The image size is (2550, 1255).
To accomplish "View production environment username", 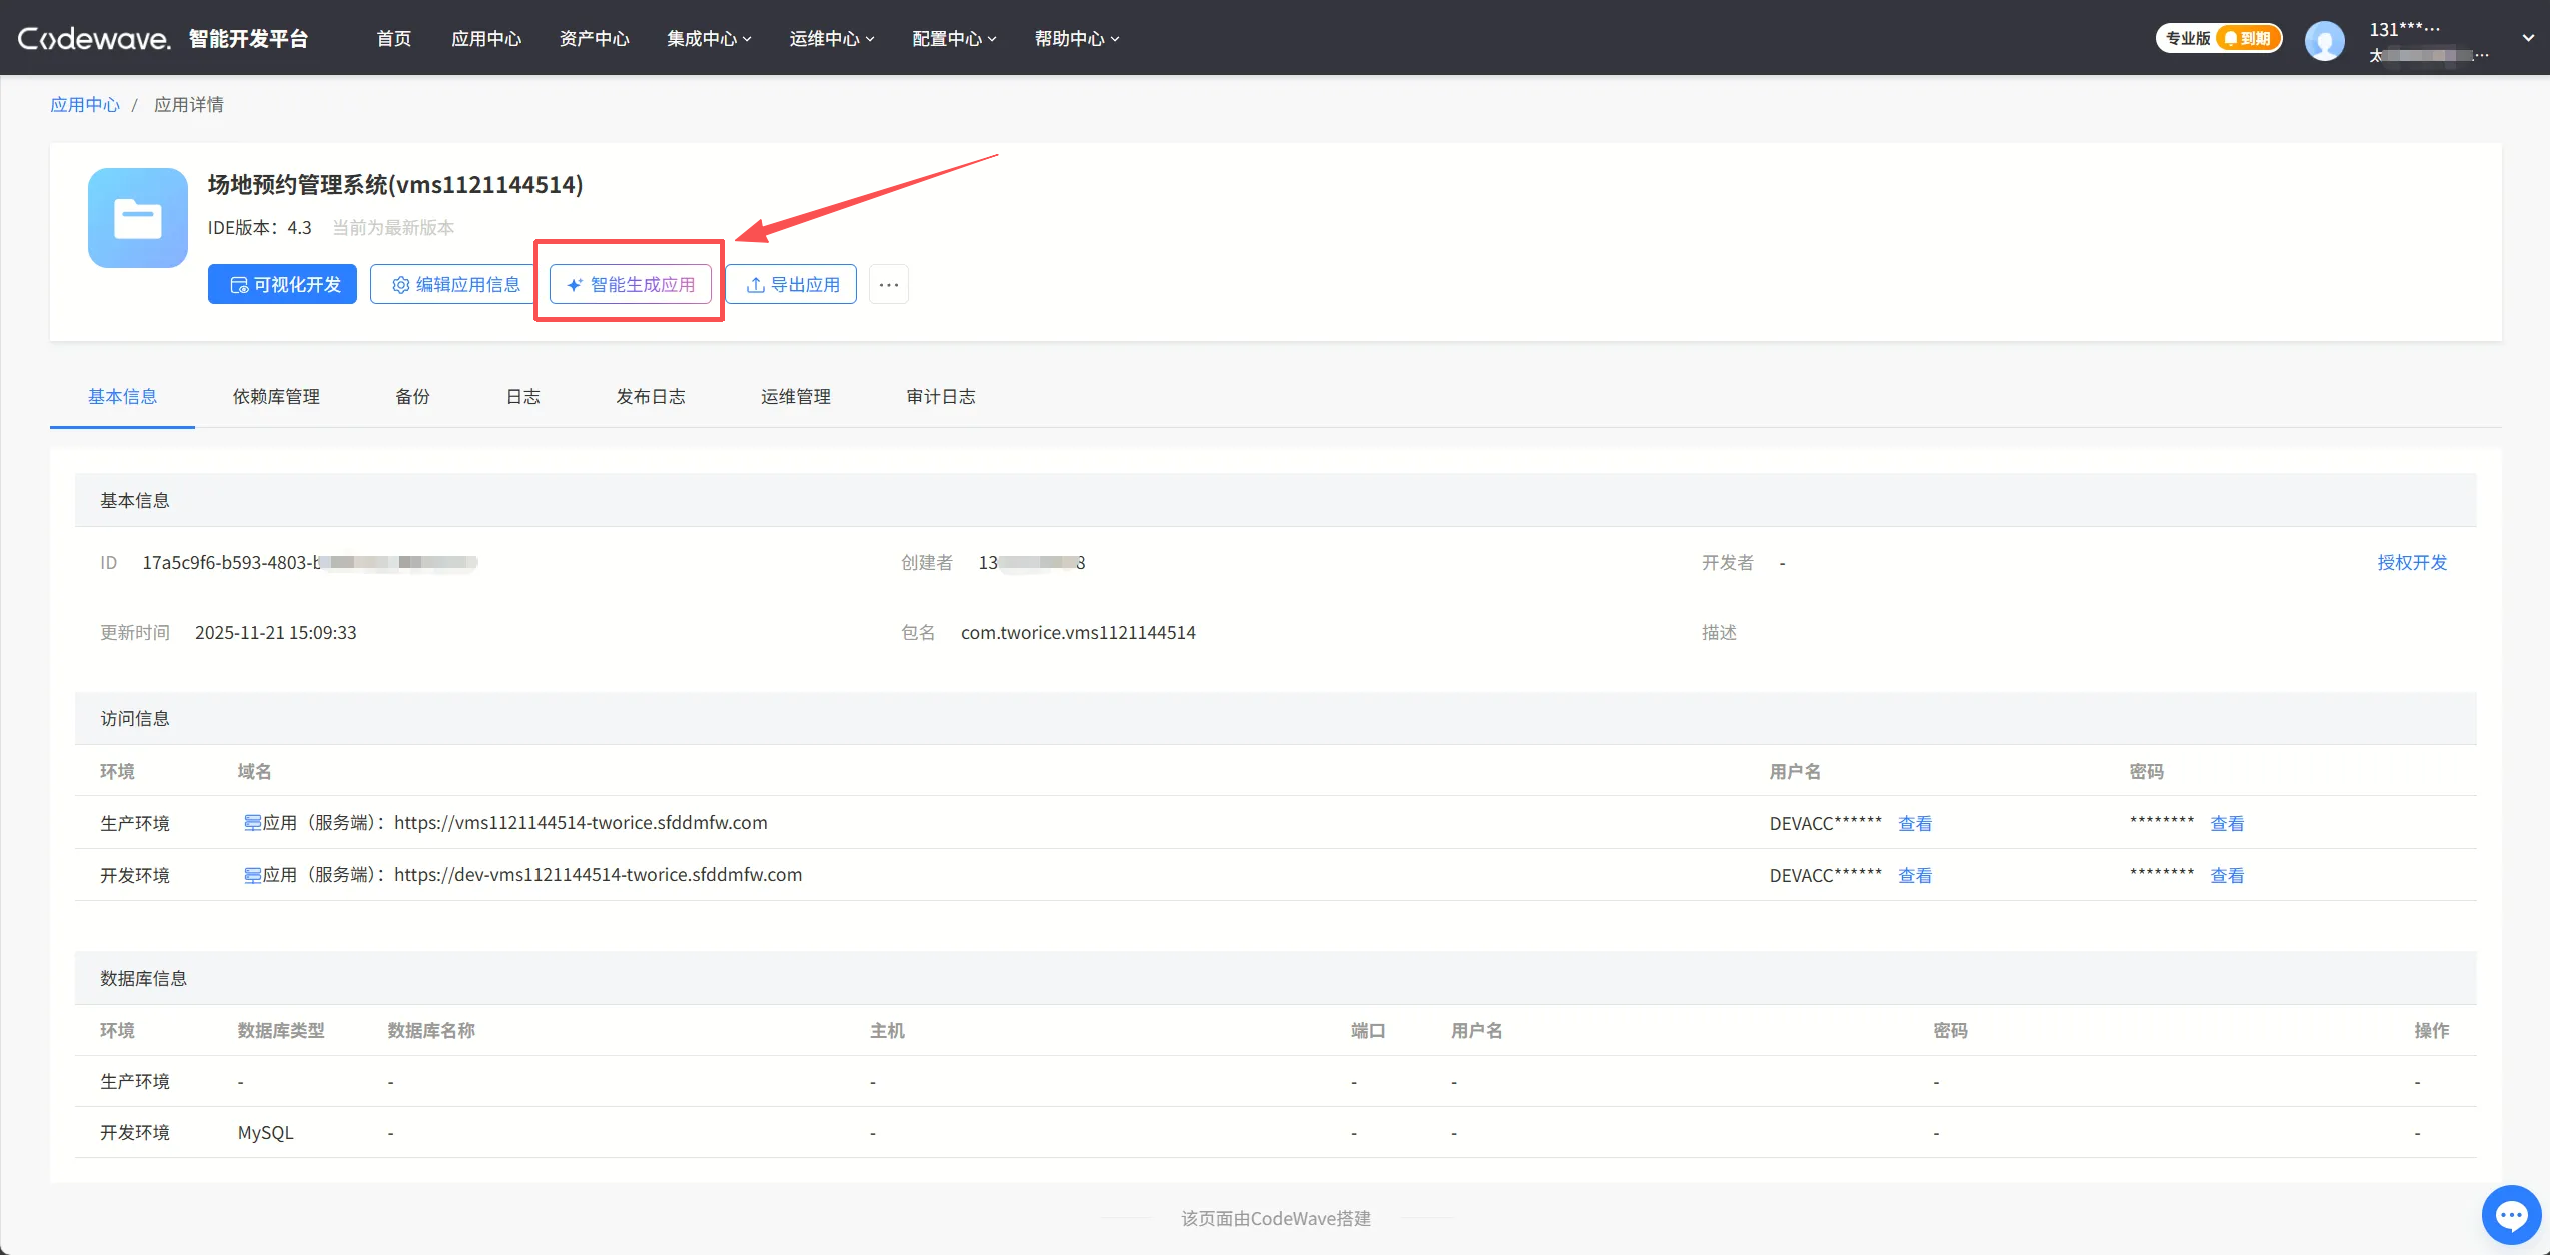I will tap(1914, 824).
